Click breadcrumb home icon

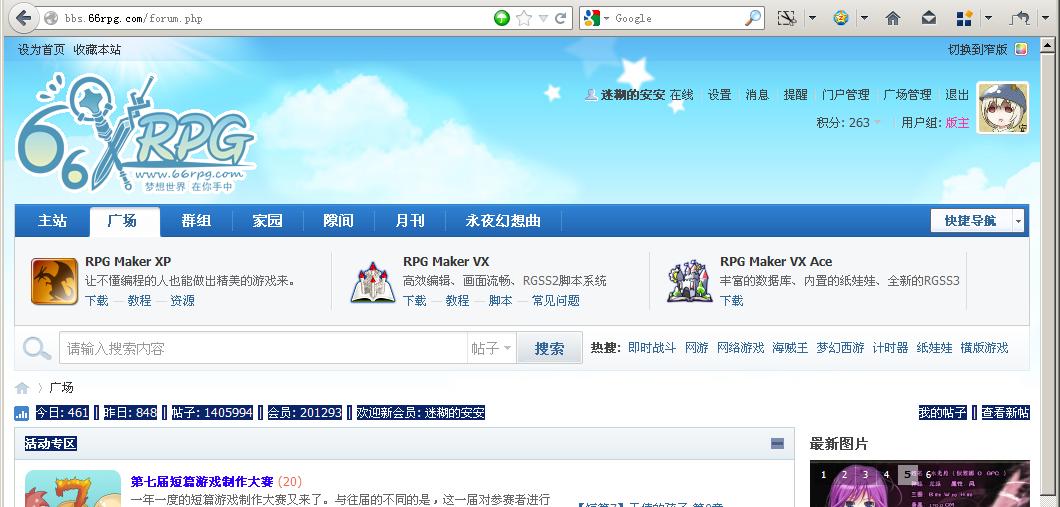coord(22,388)
